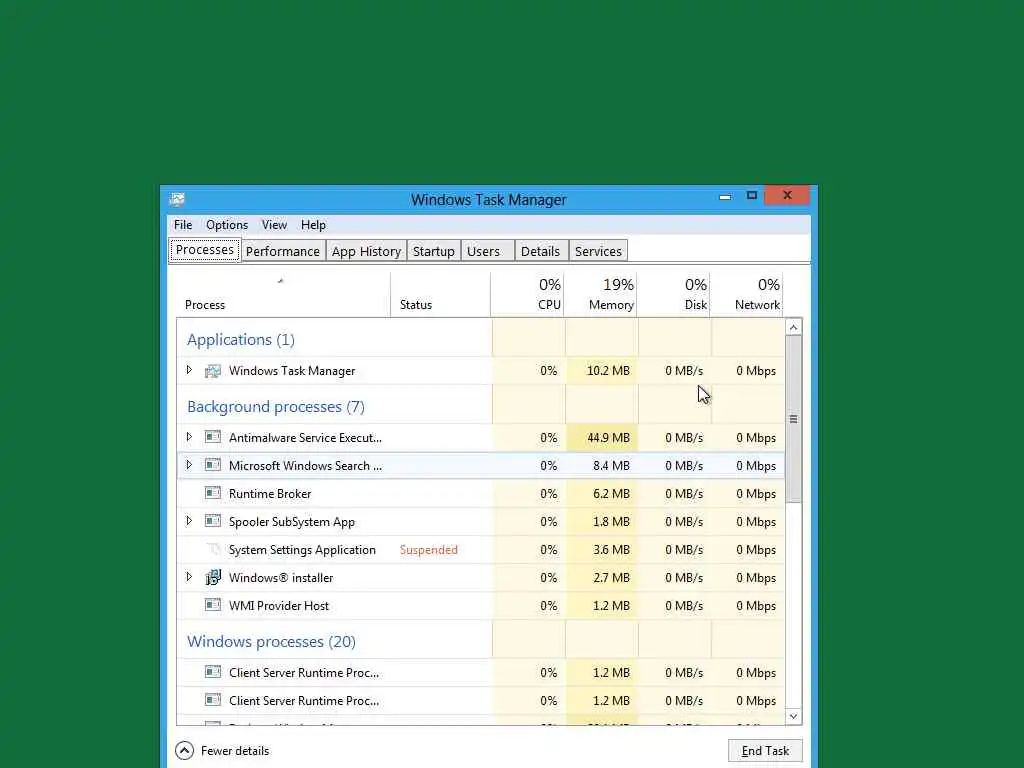Expand the Spooler SubSystem App row
The height and width of the screenshot is (768, 1024).
189,520
